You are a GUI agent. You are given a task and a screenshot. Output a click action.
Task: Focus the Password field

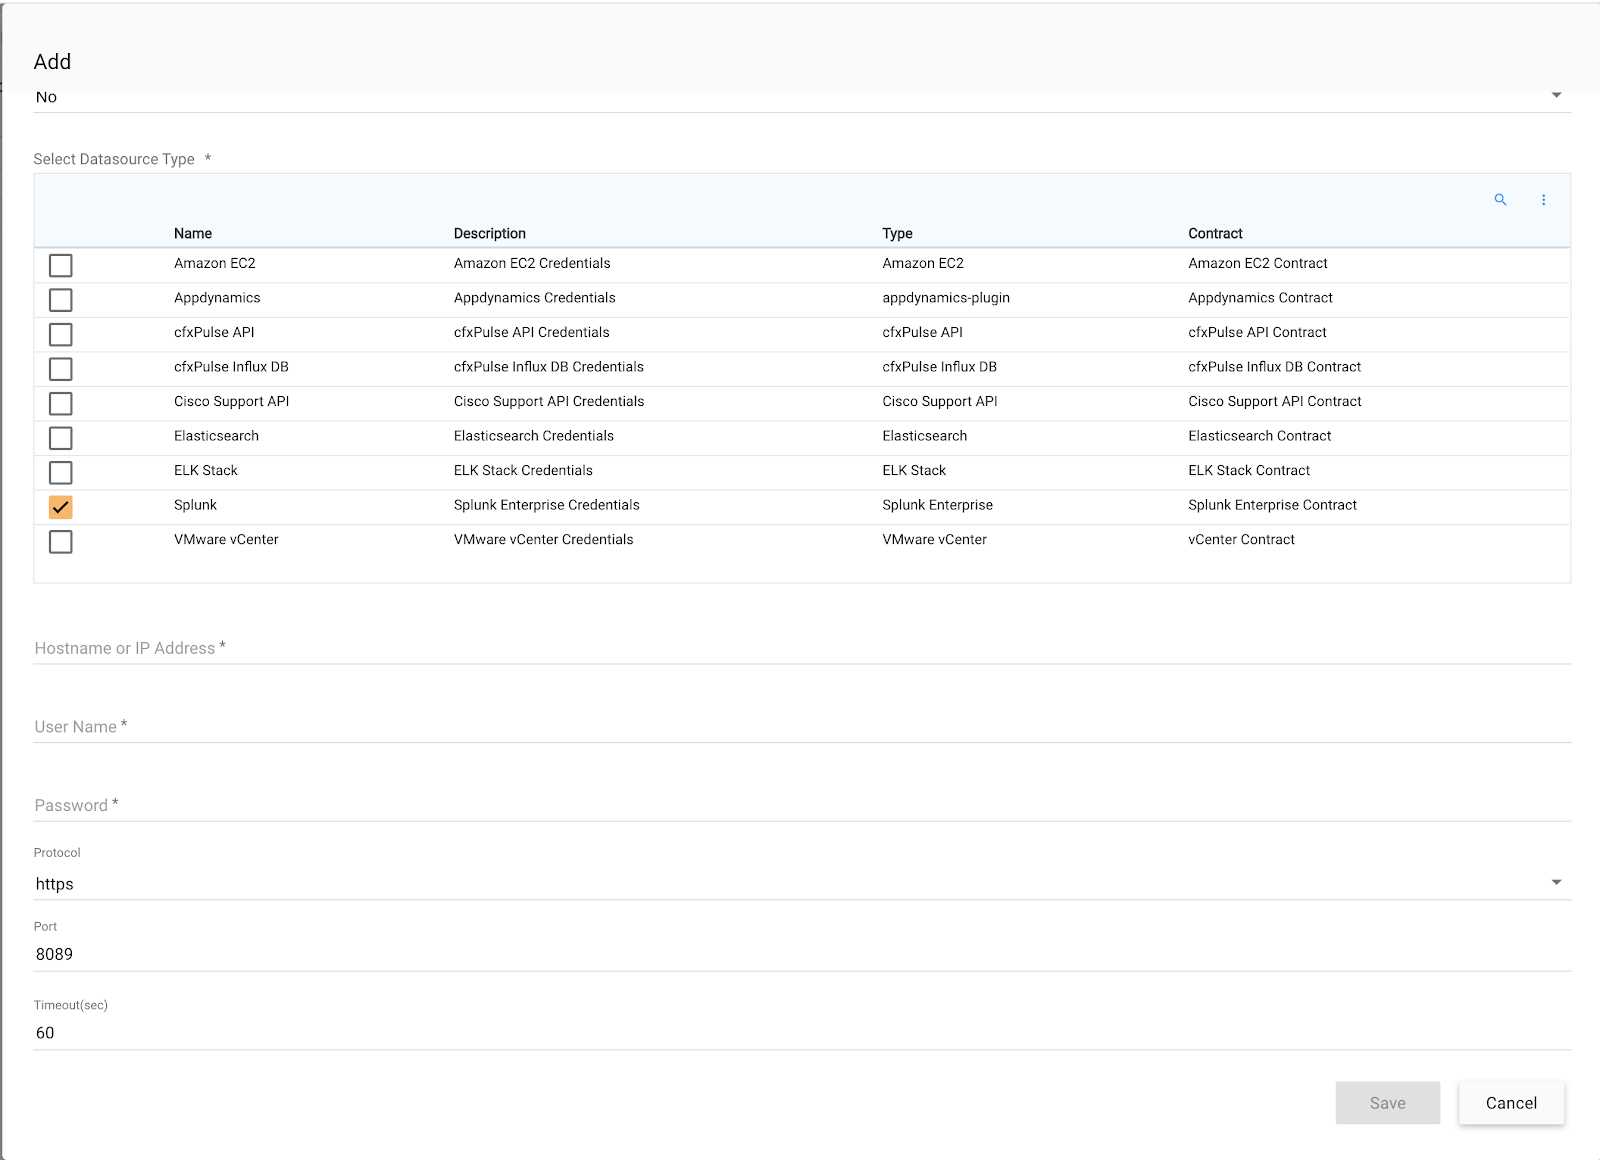pyautogui.click(x=802, y=805)
